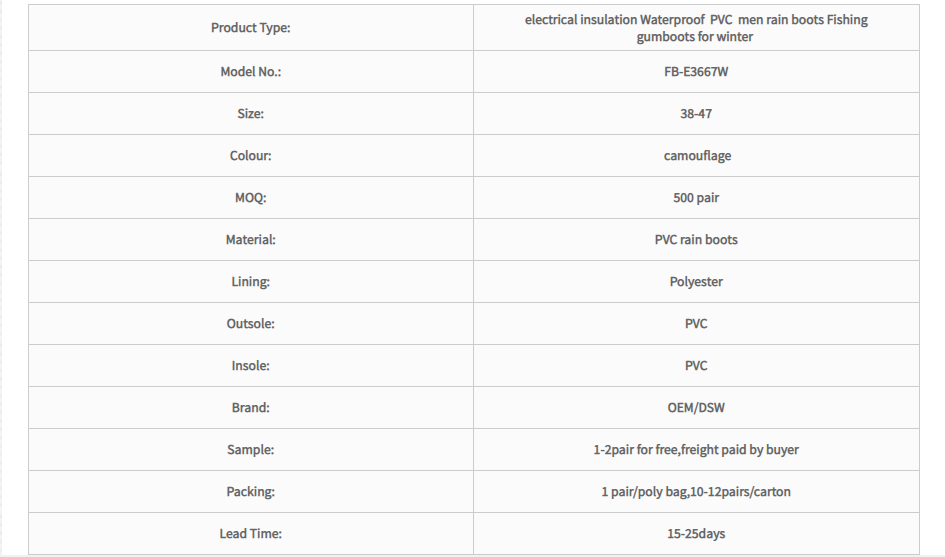This screenshot has height=557, width=945.
Task: Click the PVC value in Insole row
Action: (x=696, y=366)
